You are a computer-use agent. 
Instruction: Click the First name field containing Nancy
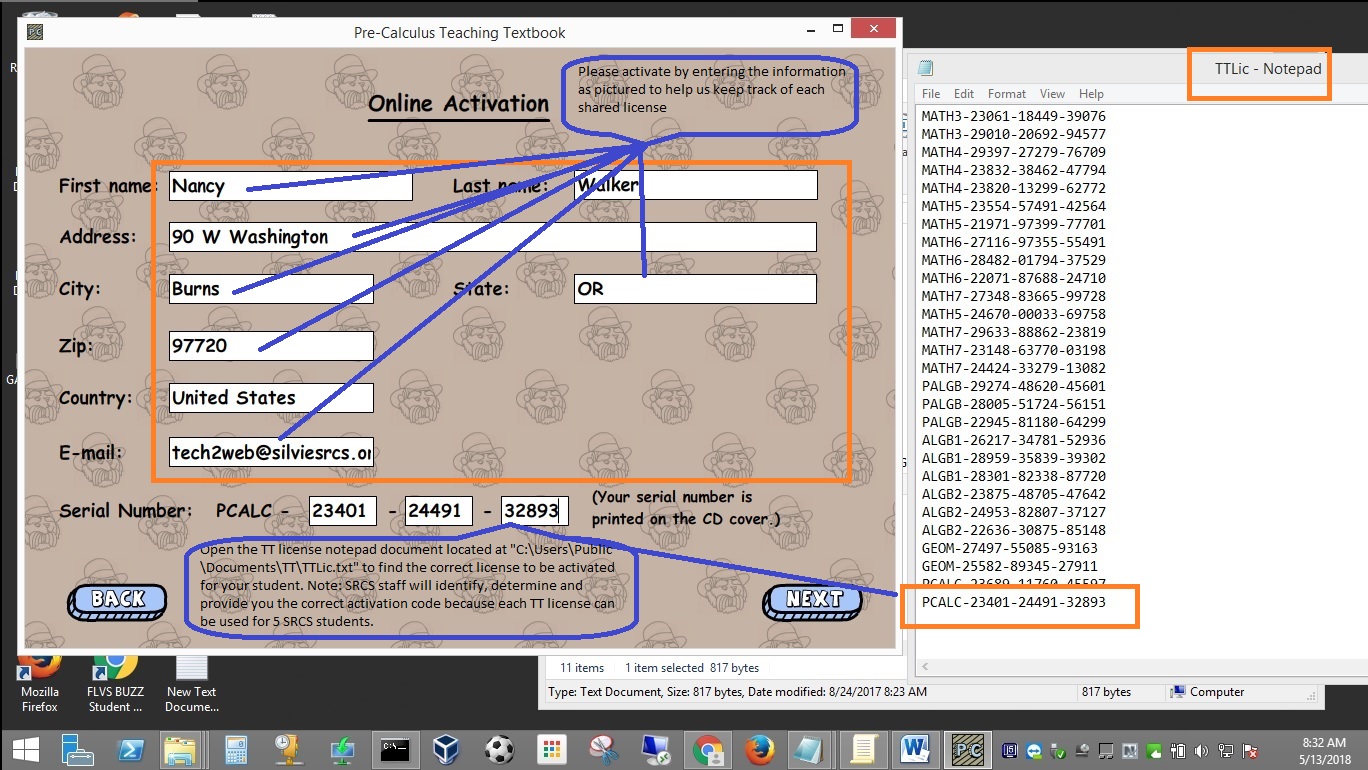coord(290,186)
